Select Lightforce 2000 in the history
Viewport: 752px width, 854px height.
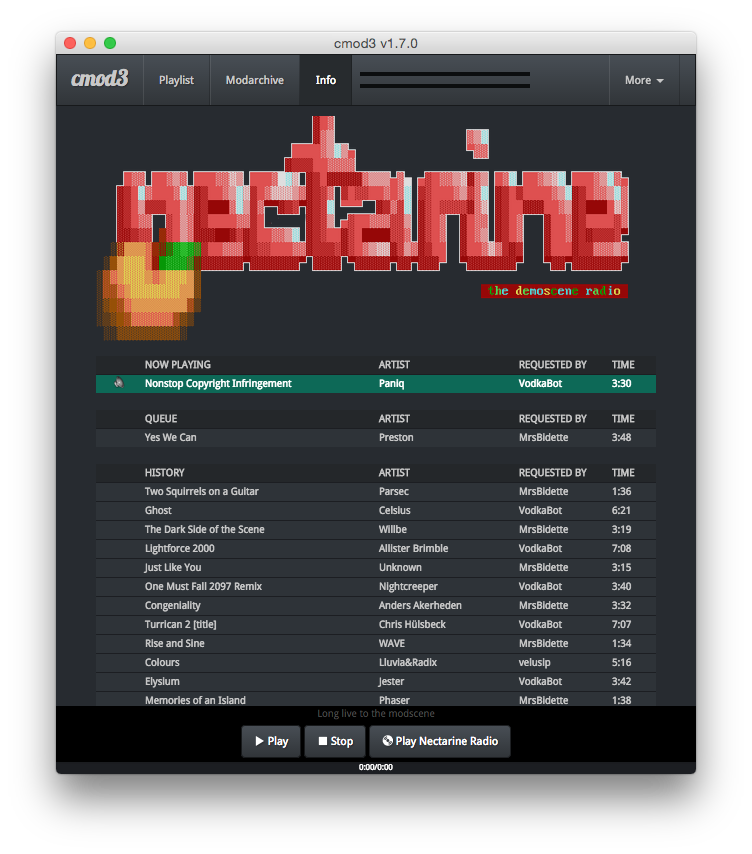tap(180, 548)
